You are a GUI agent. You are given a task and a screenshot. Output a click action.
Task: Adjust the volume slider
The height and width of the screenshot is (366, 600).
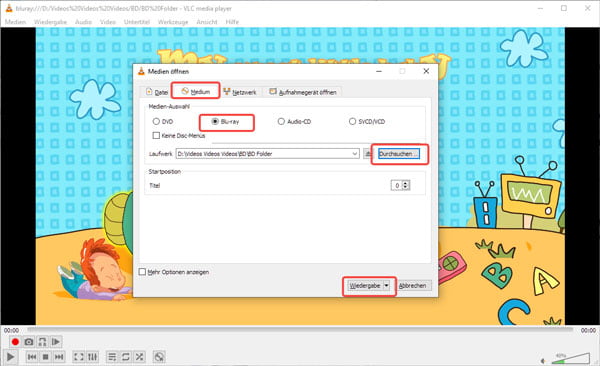tap(570, 358)
